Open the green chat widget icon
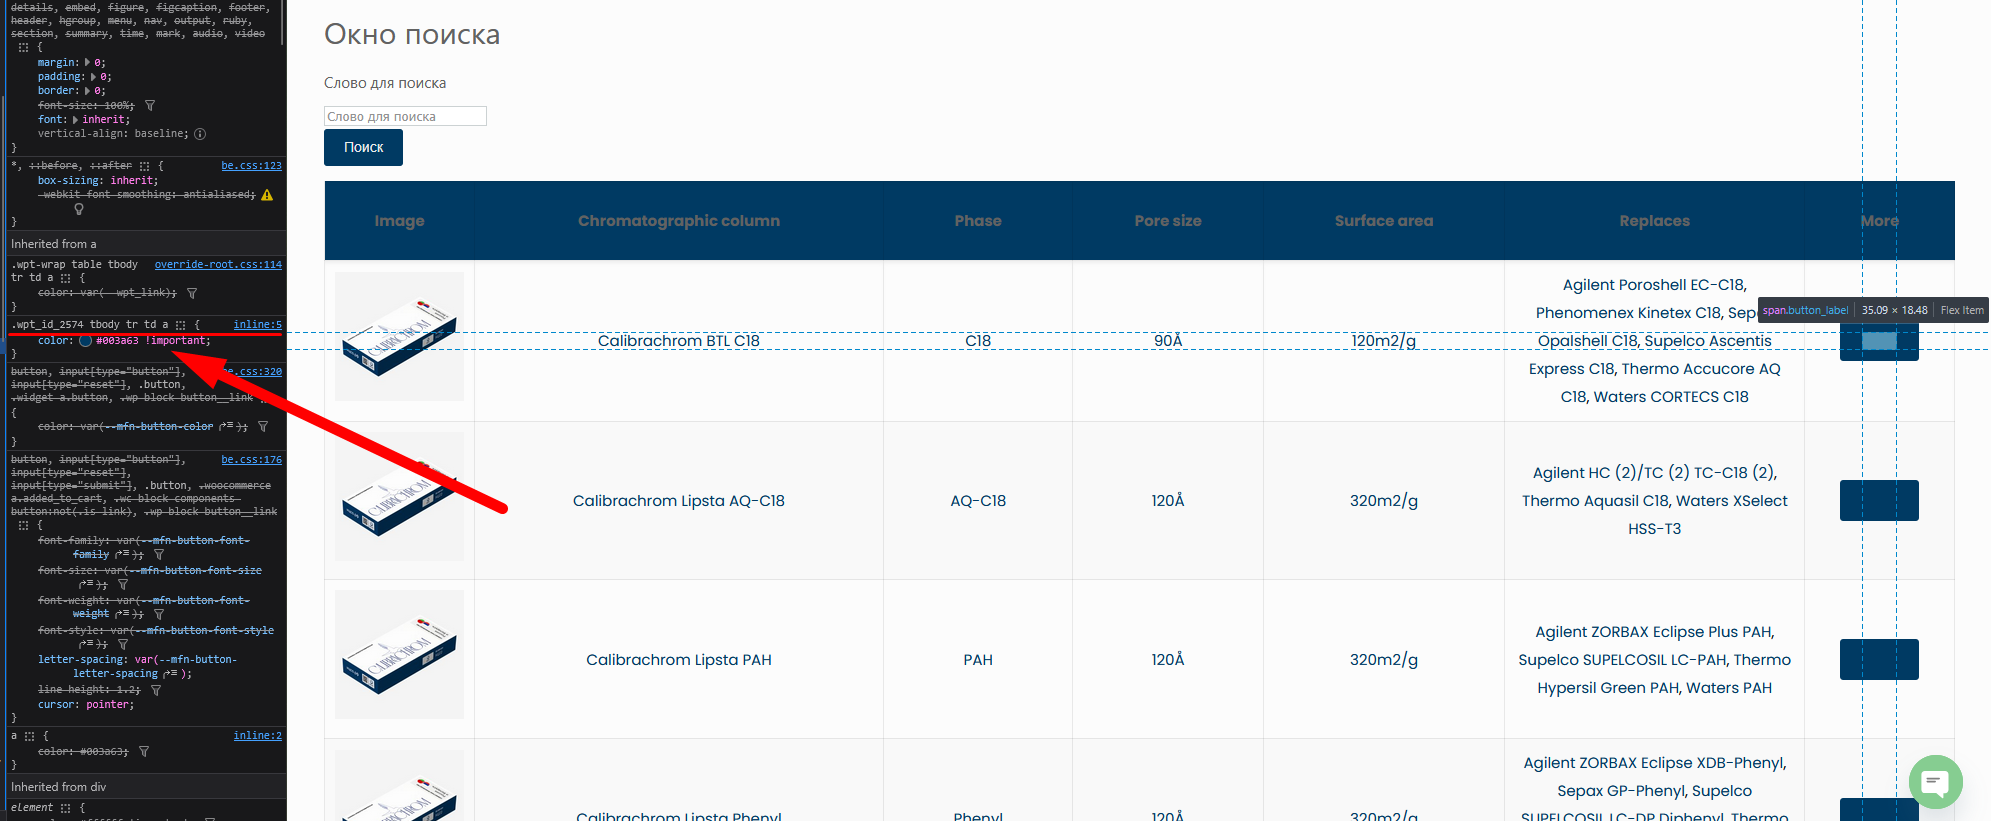Image resolution: width=1991 pixels, height=821 pixels. pos(1935,781)
